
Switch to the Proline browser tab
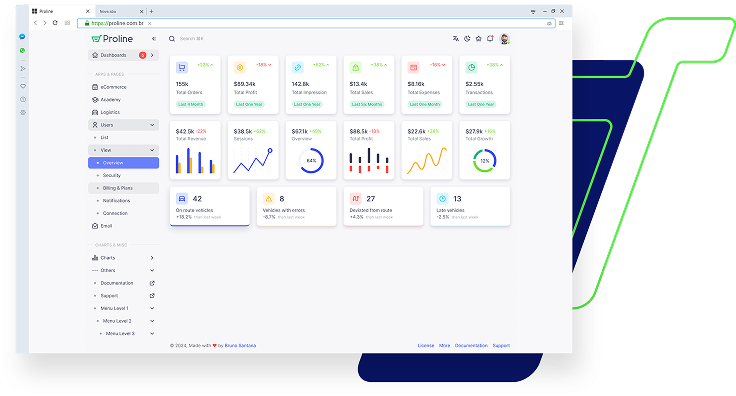tap(61, 11)
